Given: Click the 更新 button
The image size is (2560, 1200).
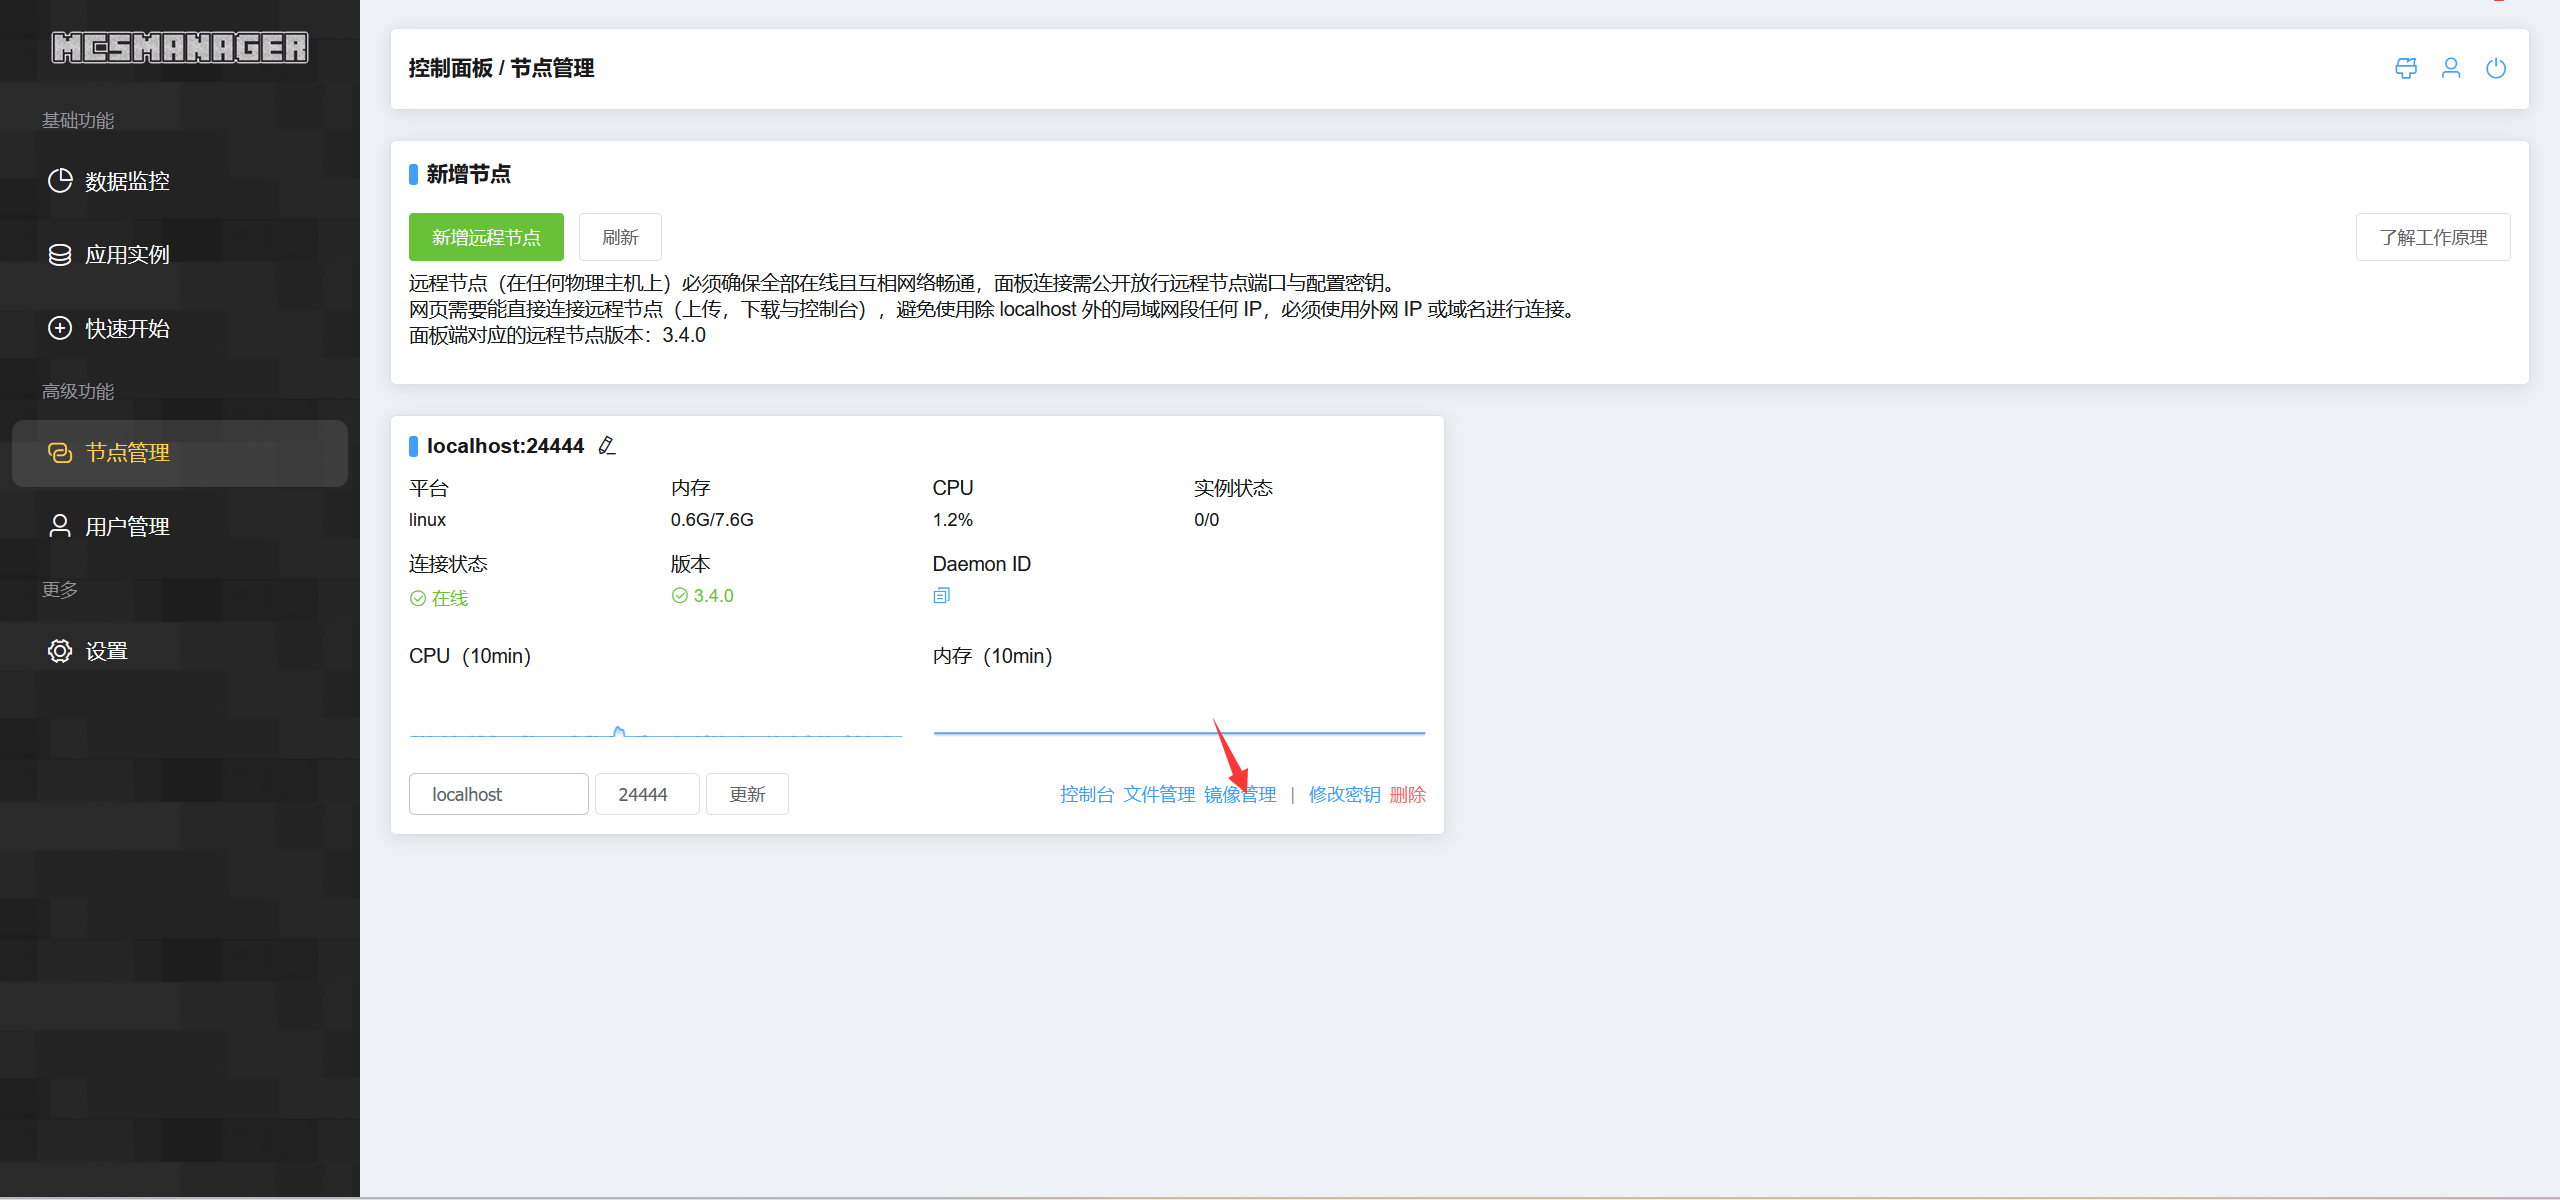Looking at the screenshot, I should (x=747, y=794).
